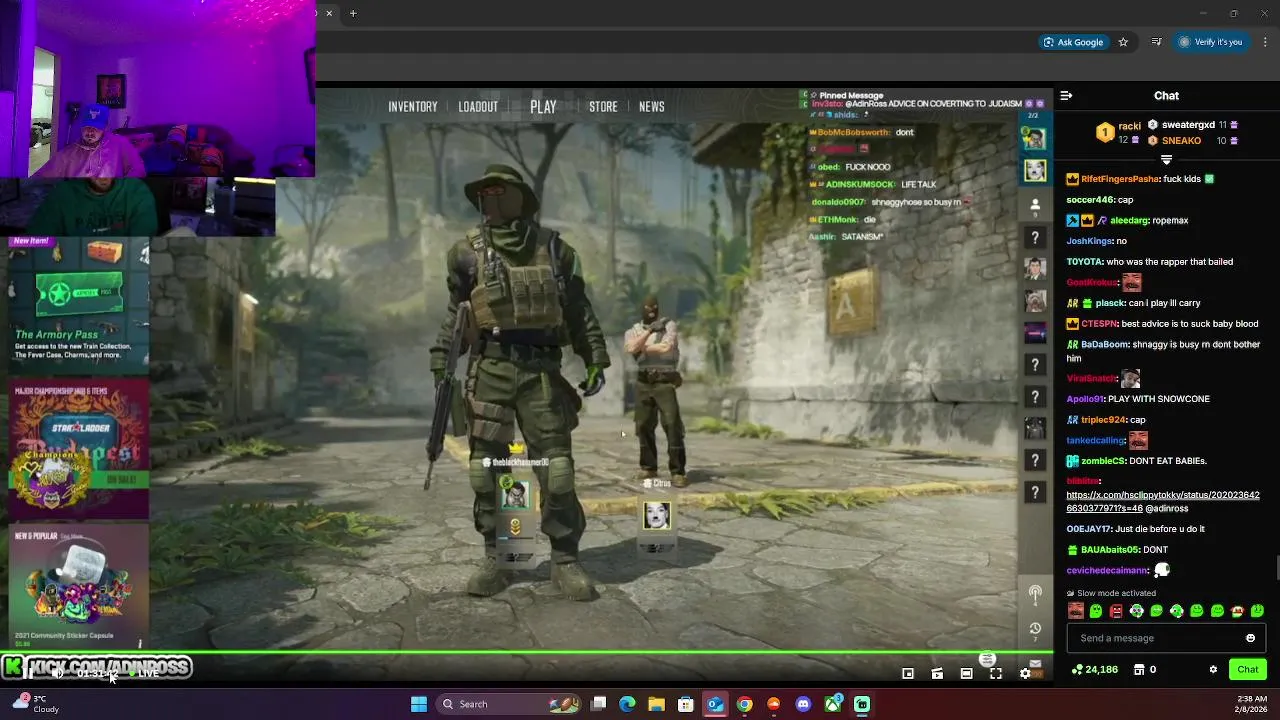Click the Send a message field
The image size is (1280, 720).
point(1166,638)
